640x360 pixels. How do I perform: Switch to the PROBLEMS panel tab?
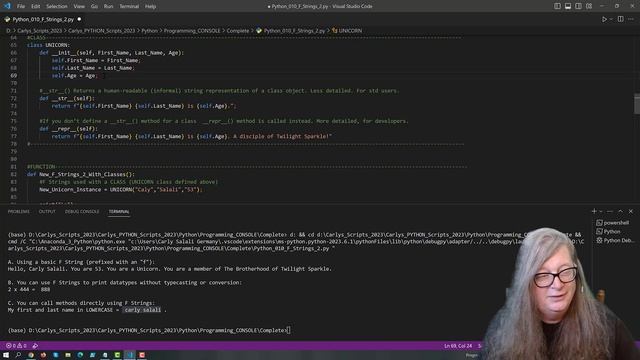point(19,211)
